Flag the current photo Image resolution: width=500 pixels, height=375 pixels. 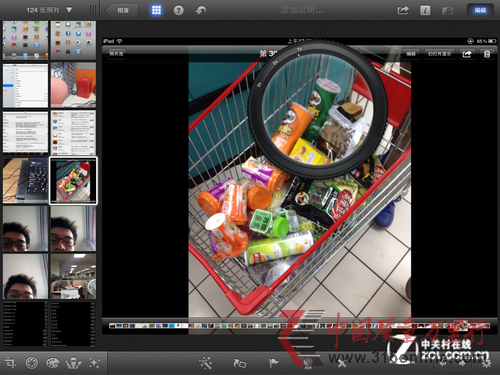tap(273, 363)
